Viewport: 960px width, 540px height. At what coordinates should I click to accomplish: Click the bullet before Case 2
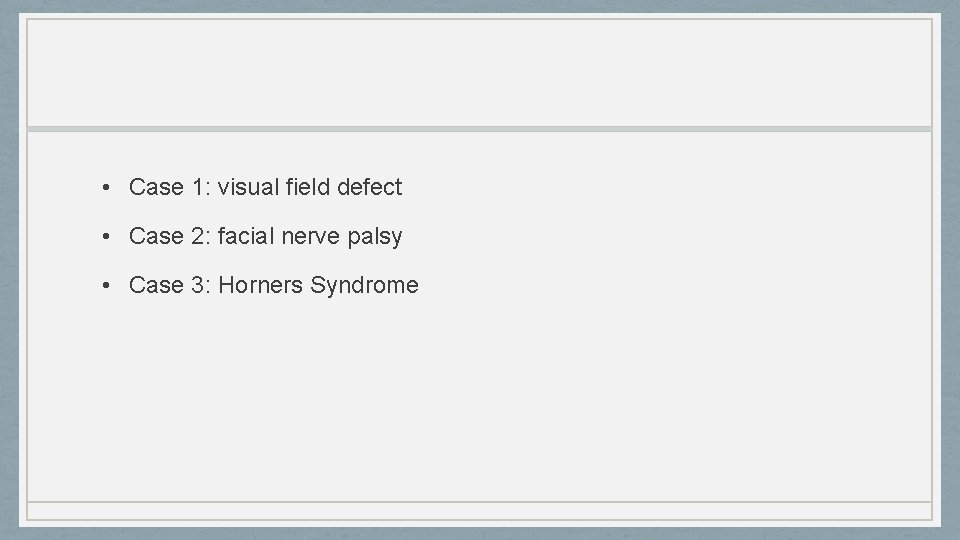point(106,236)
